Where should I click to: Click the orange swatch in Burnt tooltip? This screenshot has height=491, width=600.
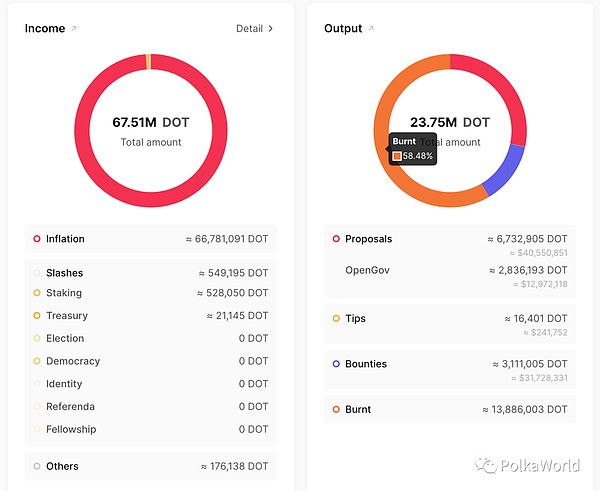[397, 156]
